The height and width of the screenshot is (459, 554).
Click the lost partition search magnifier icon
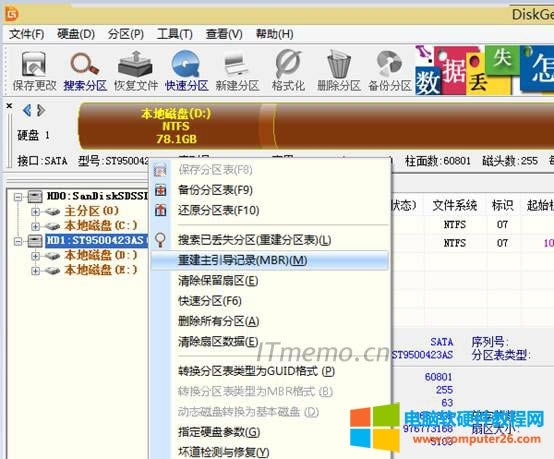pyautogui.click(x=160, y=240)
